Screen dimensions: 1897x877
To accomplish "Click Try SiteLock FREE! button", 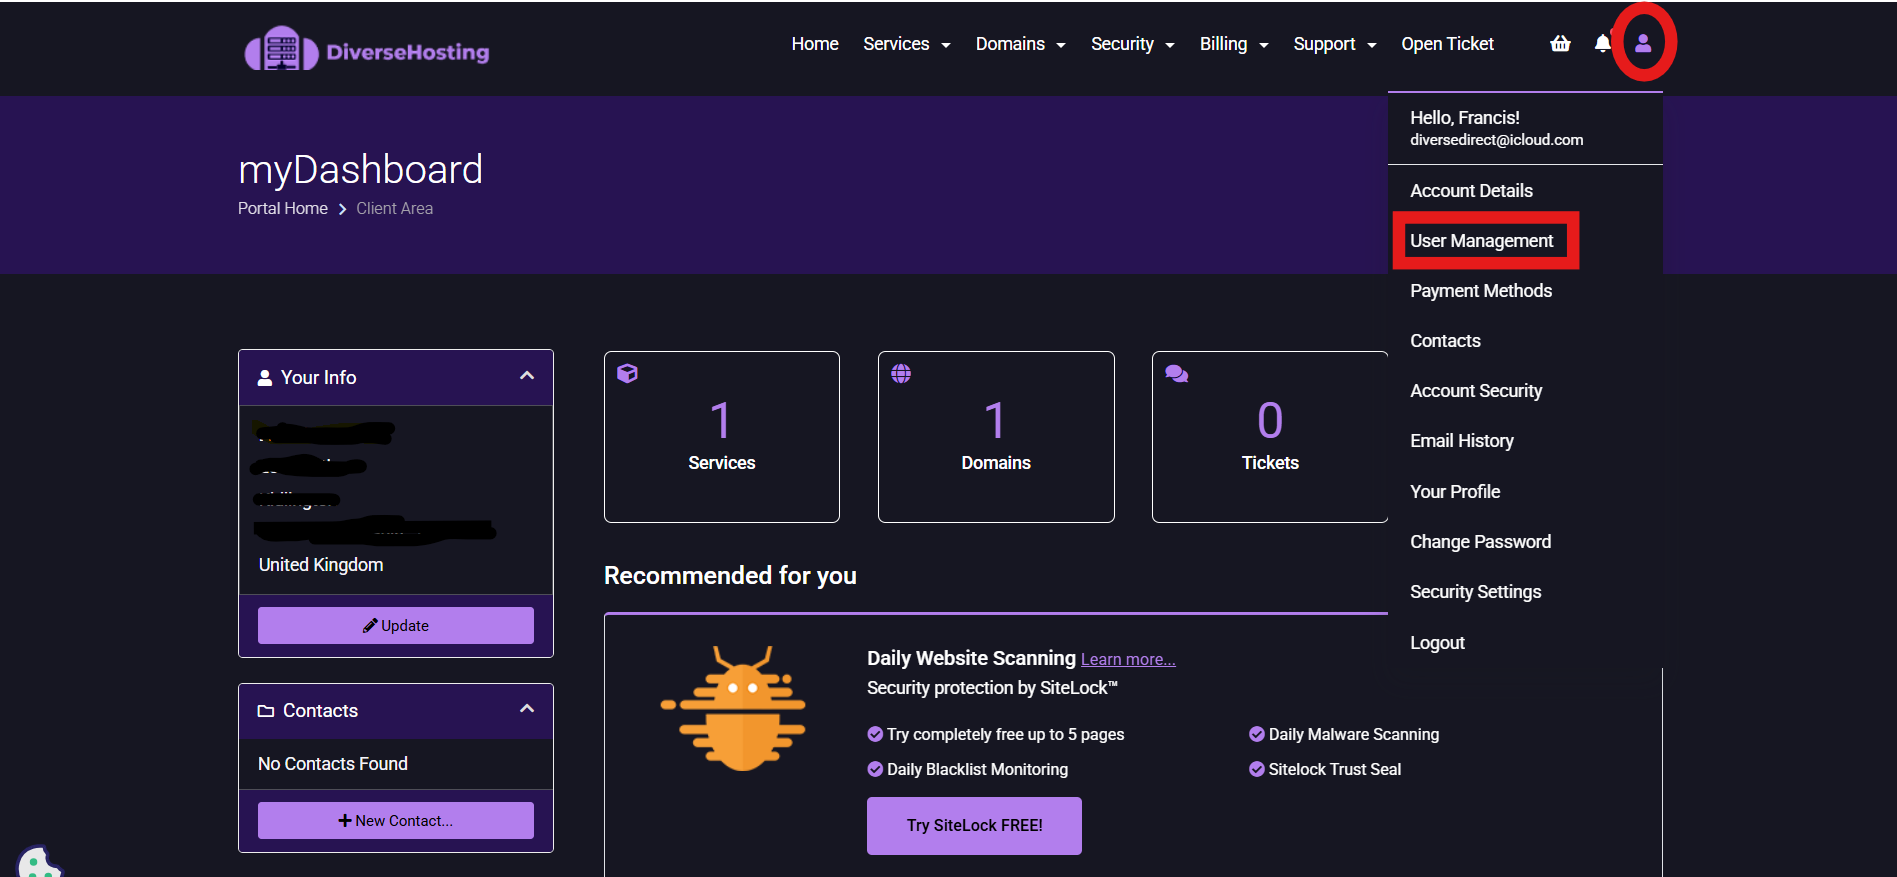I will [974, 825].
